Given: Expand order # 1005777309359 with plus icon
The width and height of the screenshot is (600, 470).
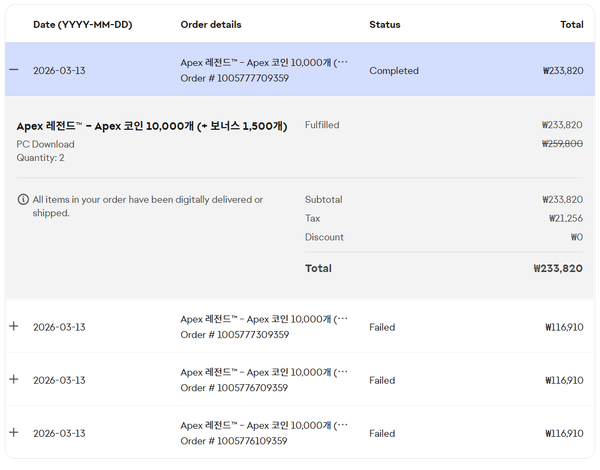Looking at the screenshot, I should click(x=13, y=326).
